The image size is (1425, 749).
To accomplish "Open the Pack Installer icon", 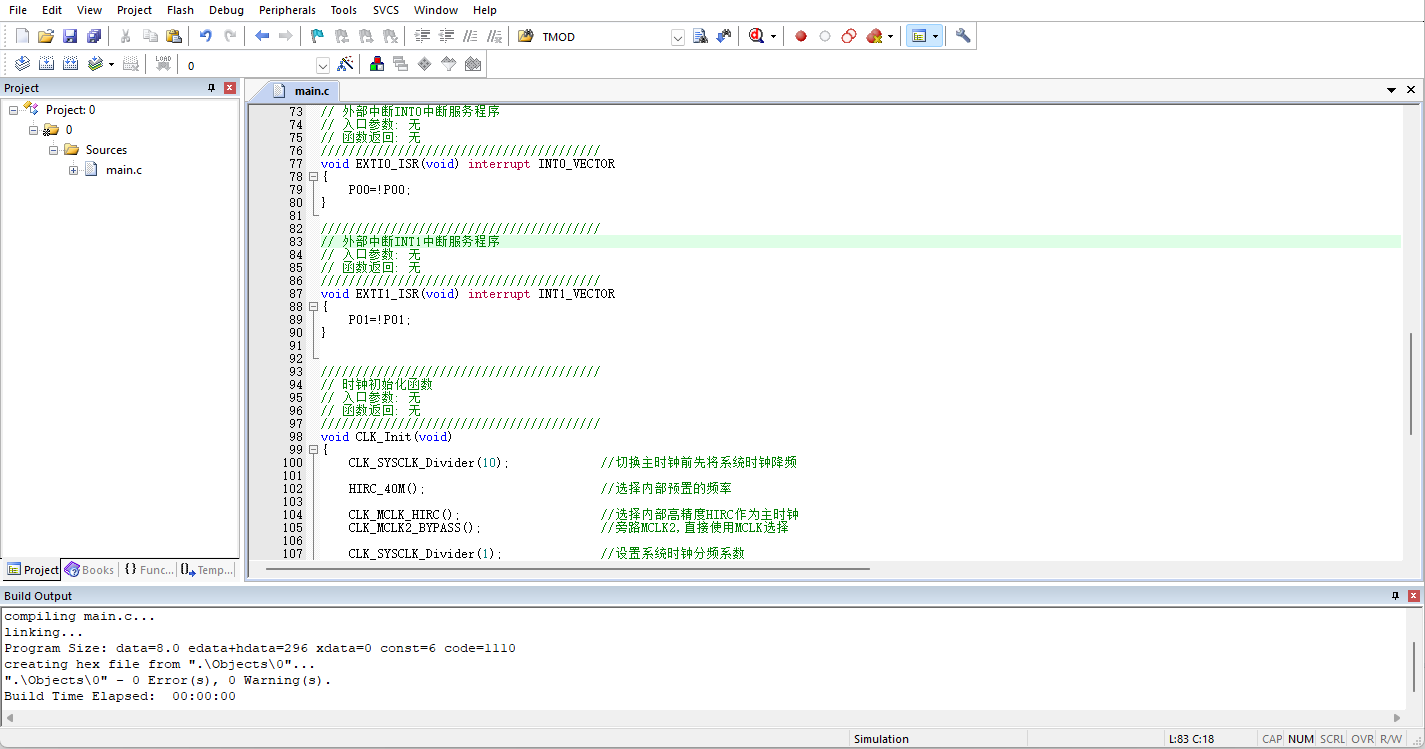I will pyautogui.click(x=473, y=64).
